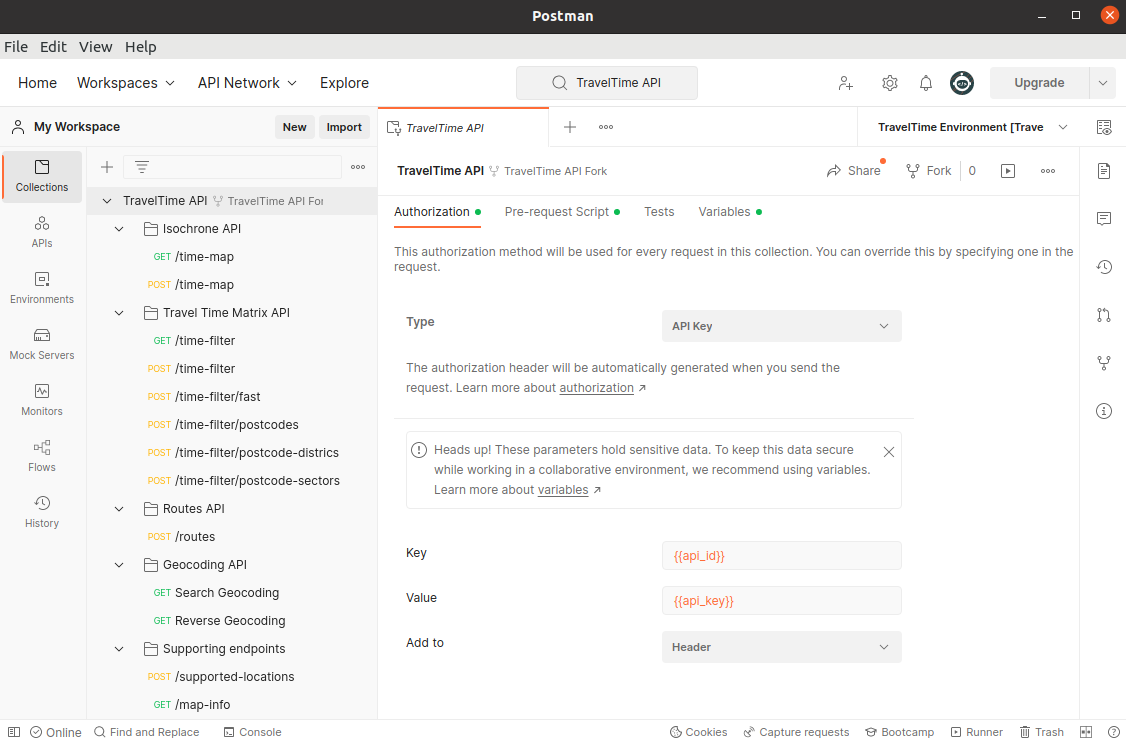Run the TravelTime API collection
This screenshot has width=1126, height=742.
coord(1007,170)
